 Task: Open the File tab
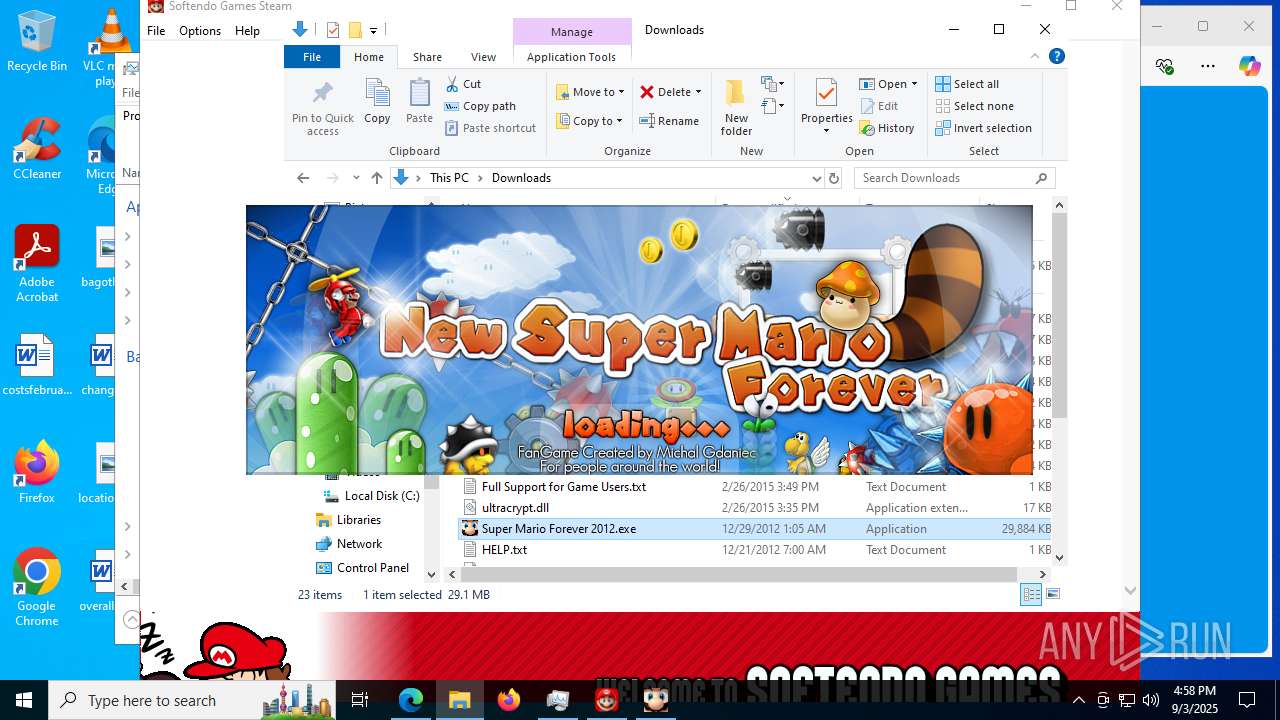pyautogui.click(x=312, y=57)
